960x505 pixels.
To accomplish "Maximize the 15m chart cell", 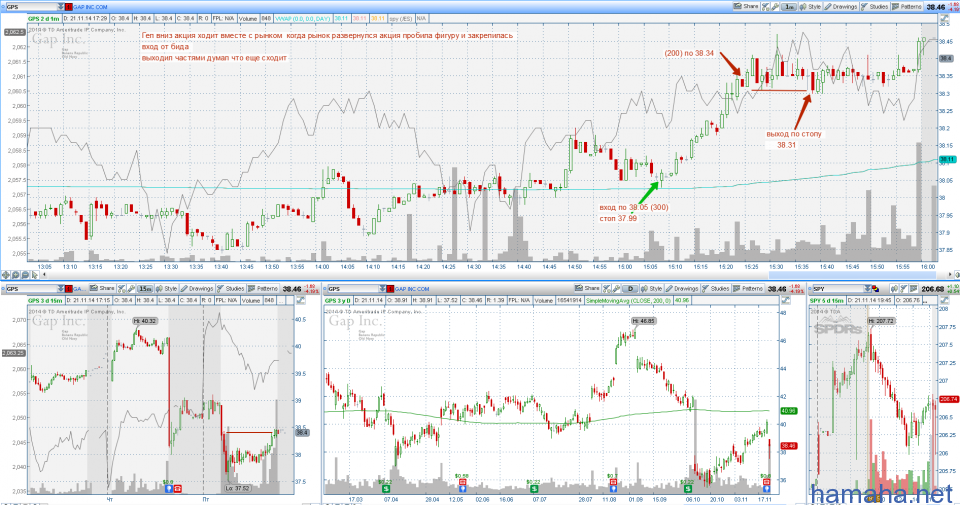I will (301, 300).
